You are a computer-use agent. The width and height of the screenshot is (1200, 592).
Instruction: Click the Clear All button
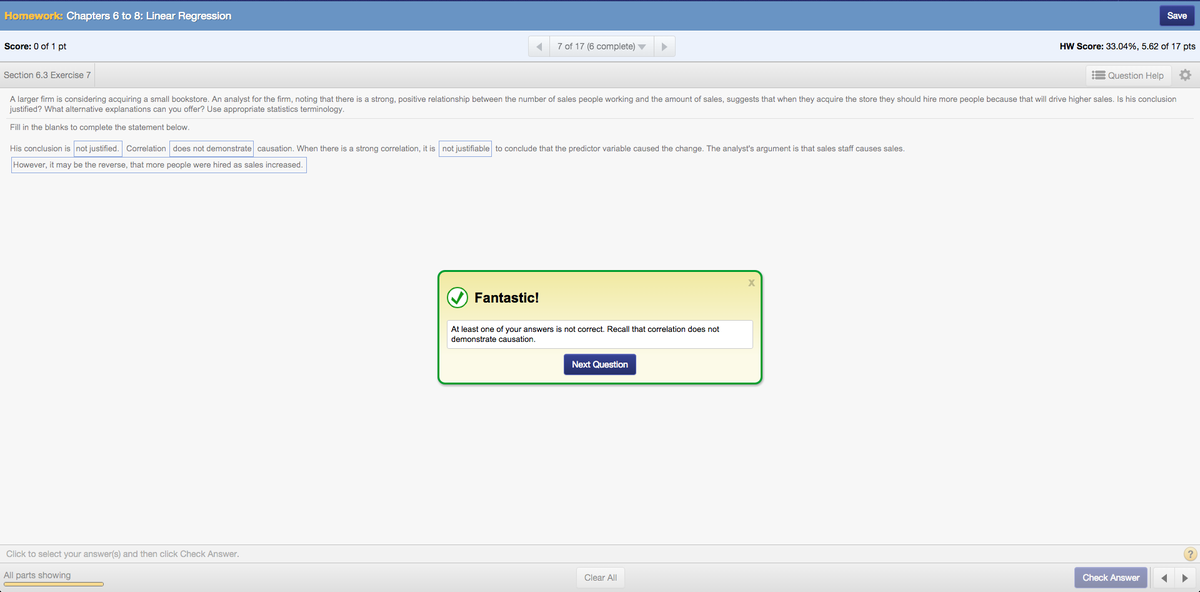(x=600, y=578)
